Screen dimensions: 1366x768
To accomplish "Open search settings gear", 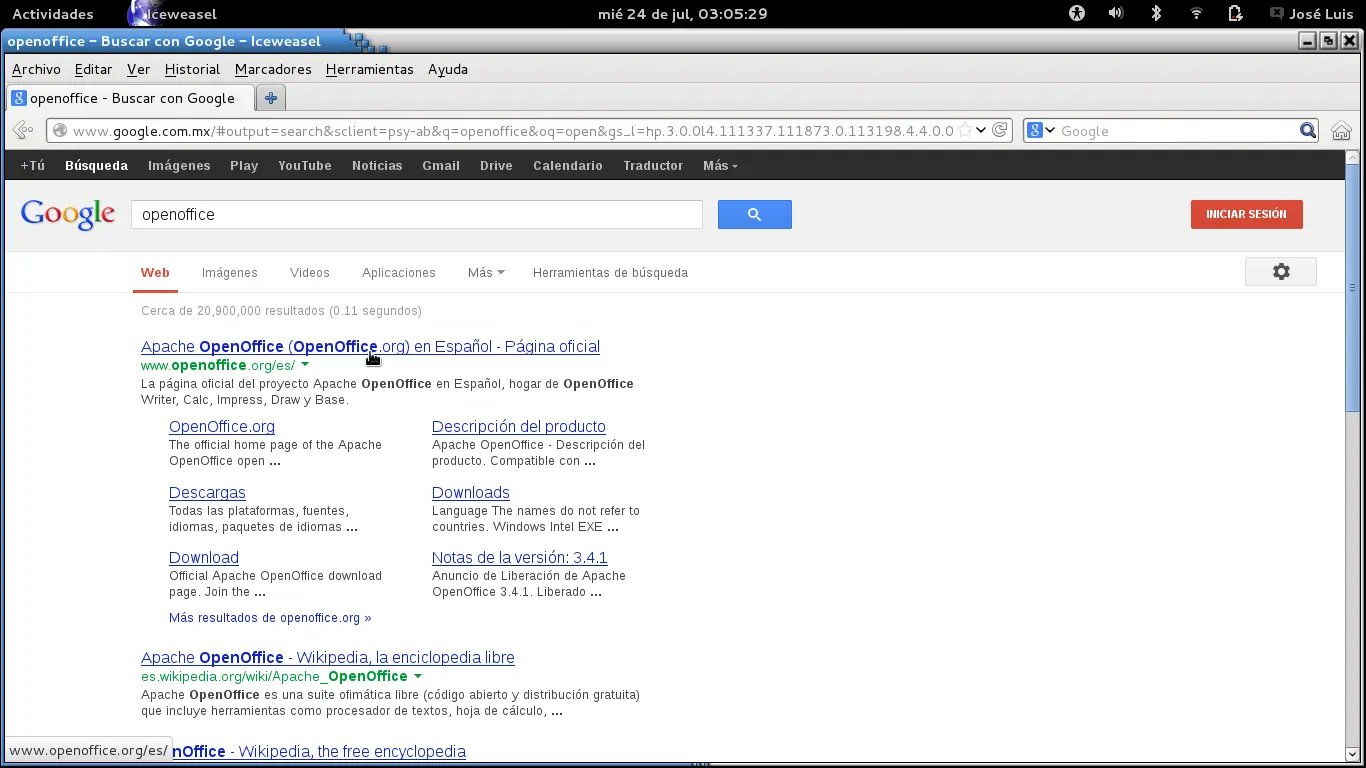I will pyautogui.click(x=1281, y=272).
